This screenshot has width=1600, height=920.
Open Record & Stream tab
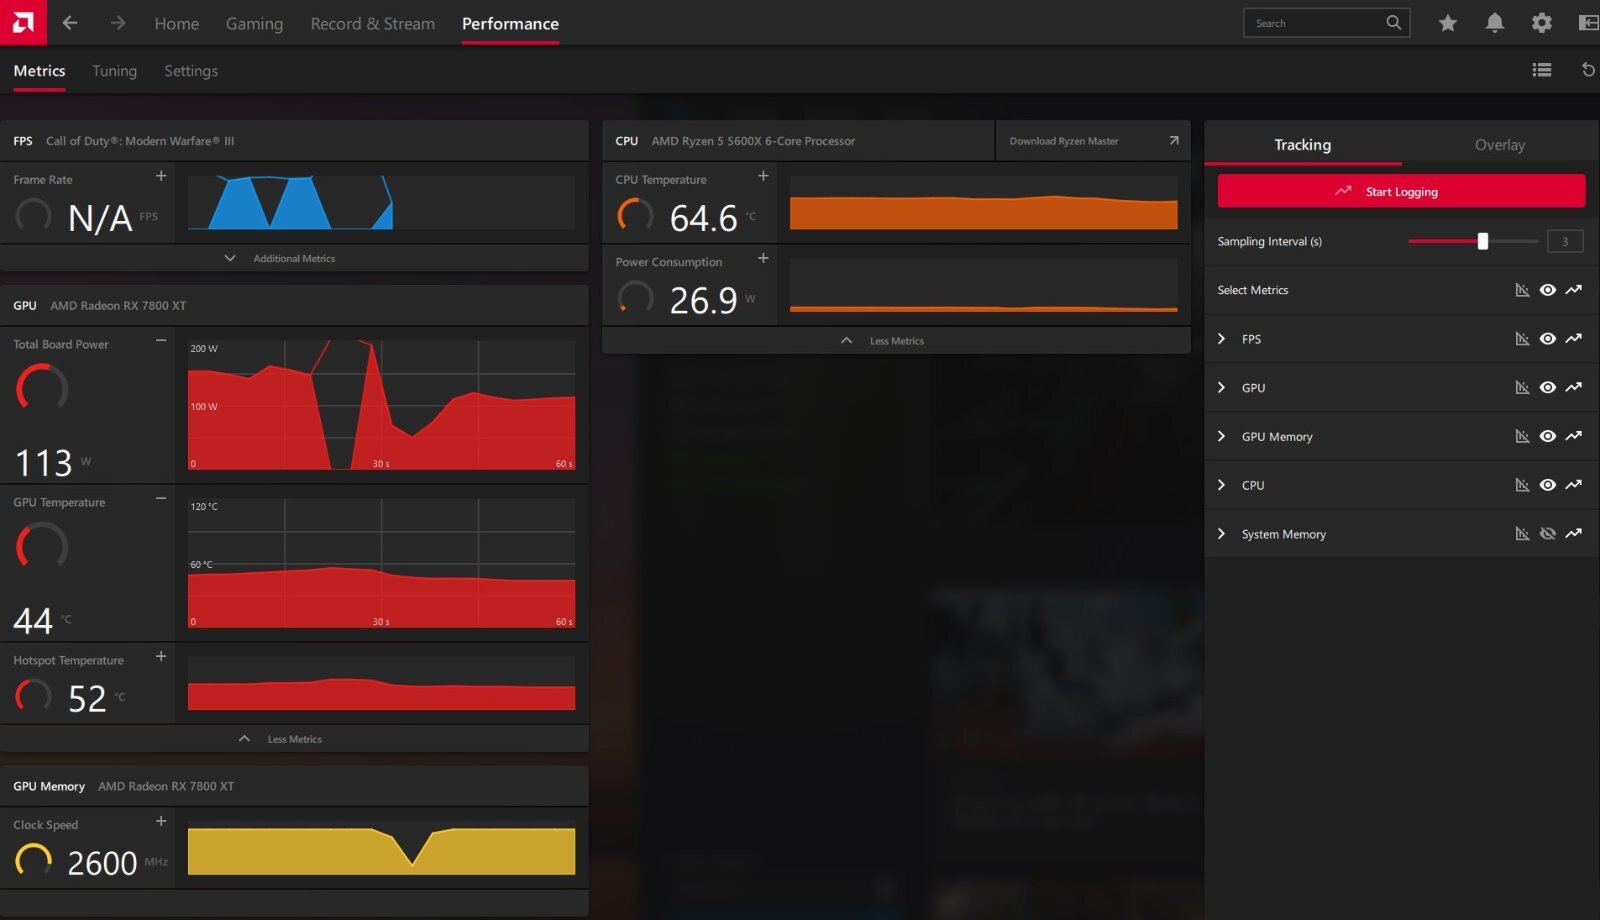(x=372, y=23)
